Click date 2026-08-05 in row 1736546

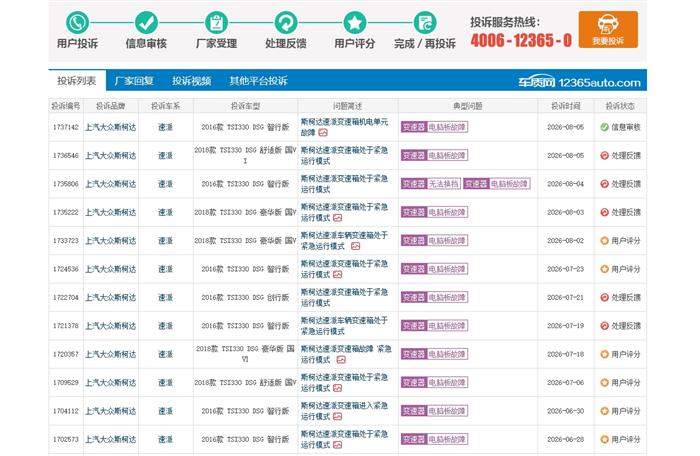(x=566, y=155)
